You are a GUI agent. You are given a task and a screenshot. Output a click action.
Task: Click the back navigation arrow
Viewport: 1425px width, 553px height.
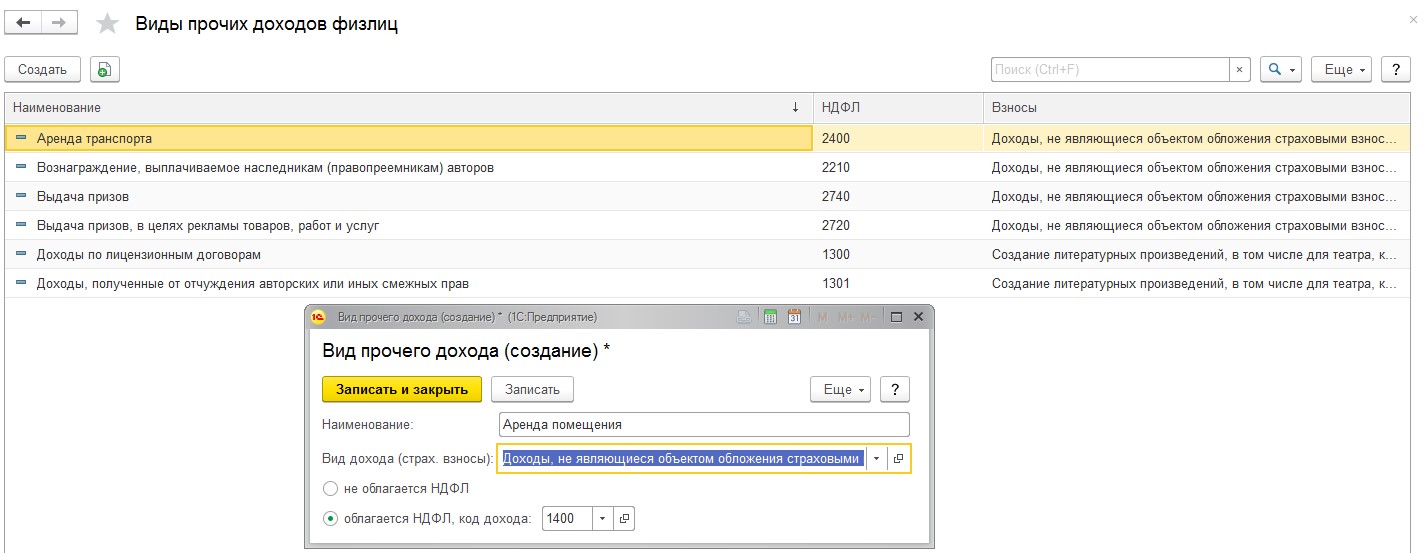(x=23, y=23)
